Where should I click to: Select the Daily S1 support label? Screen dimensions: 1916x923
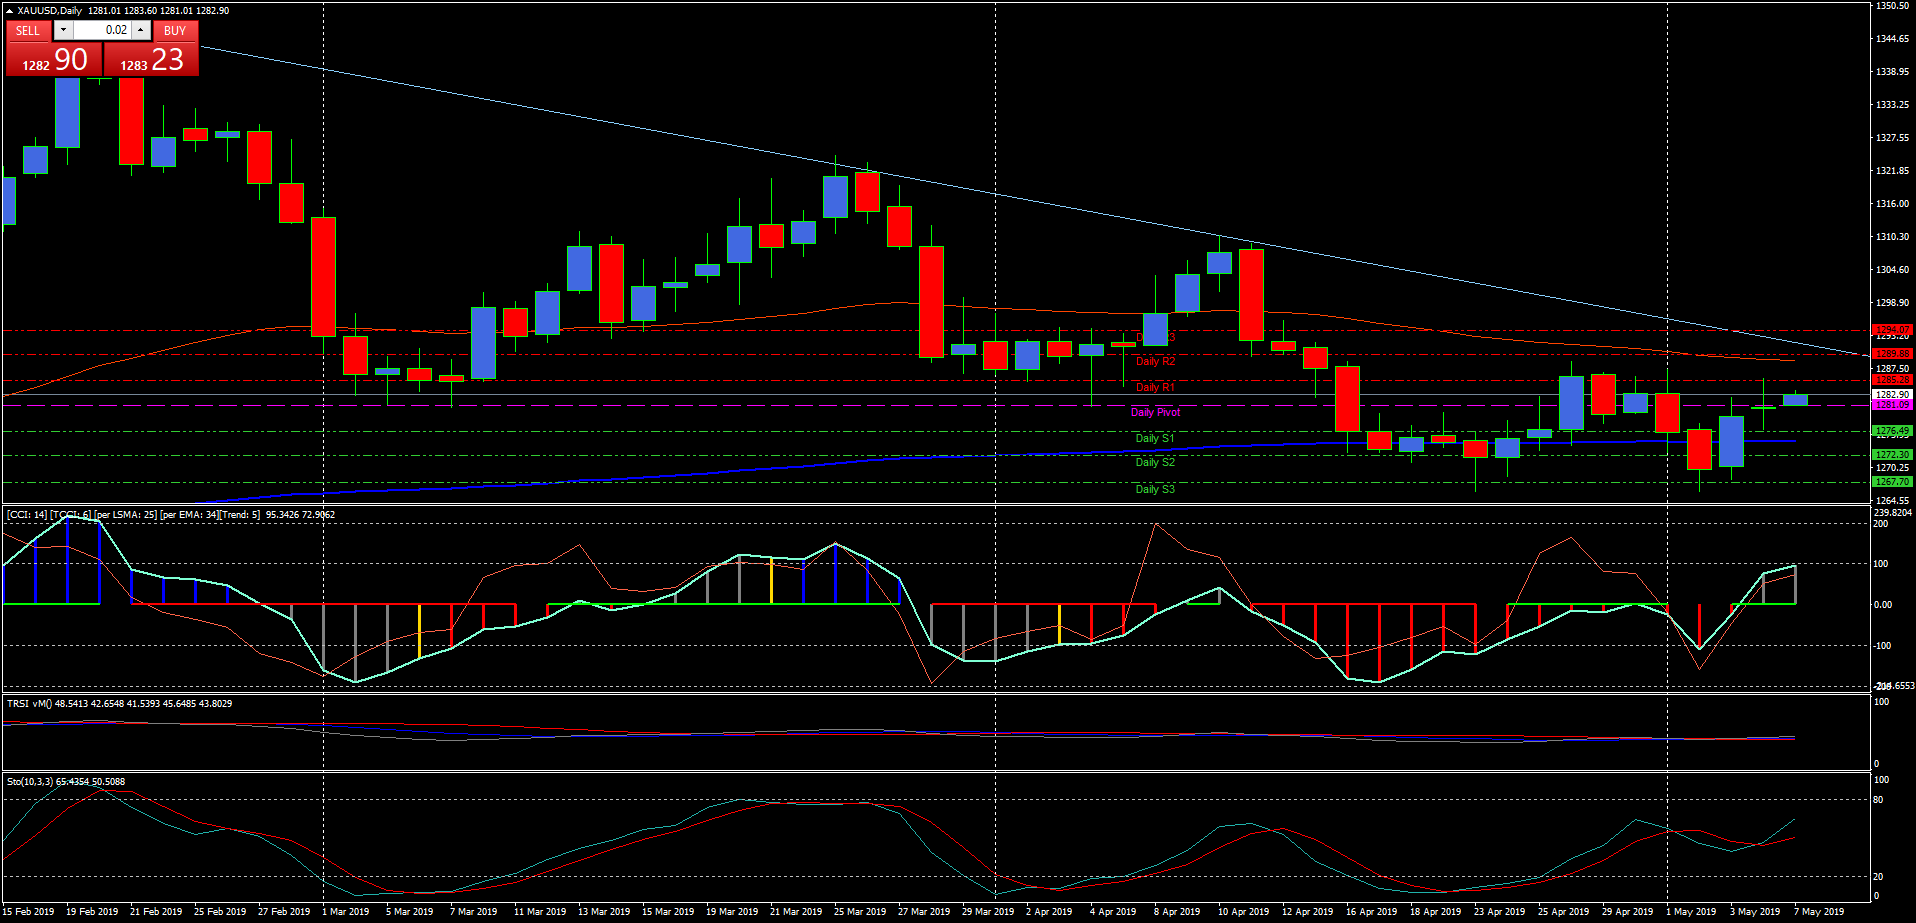pos(1155,438)
